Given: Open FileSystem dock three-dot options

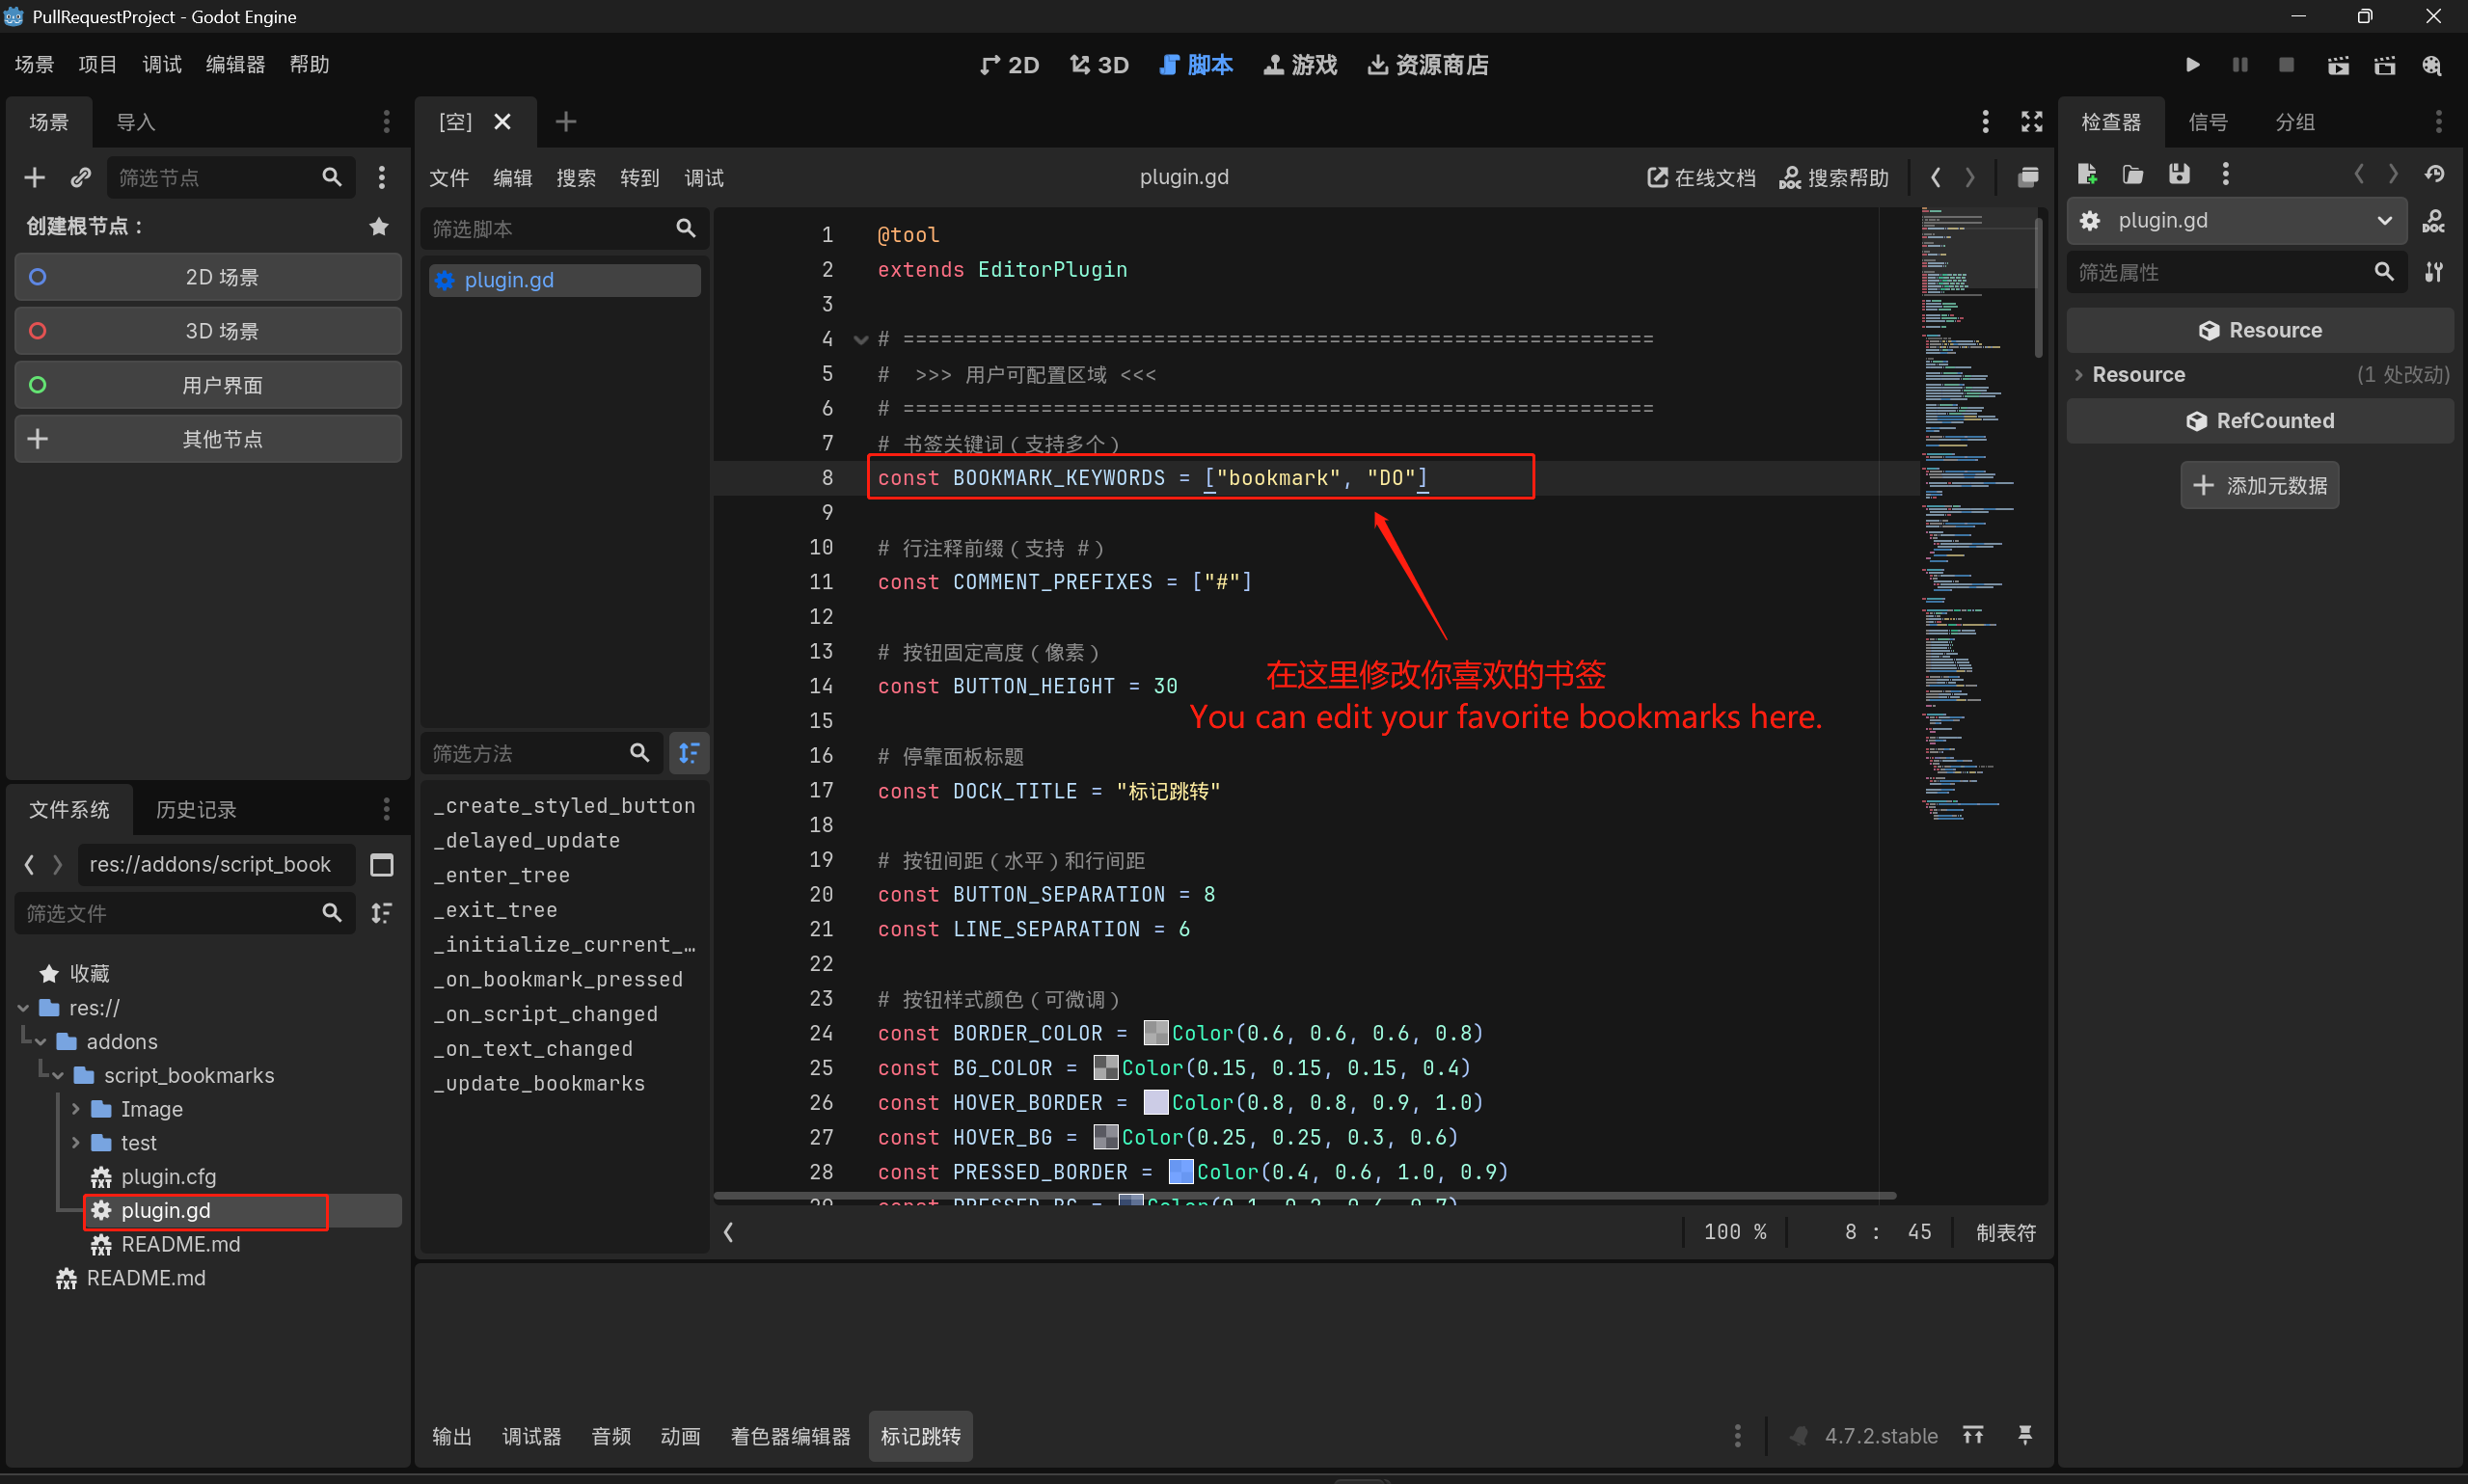Looking at the screenshot, I should [386, 808].
